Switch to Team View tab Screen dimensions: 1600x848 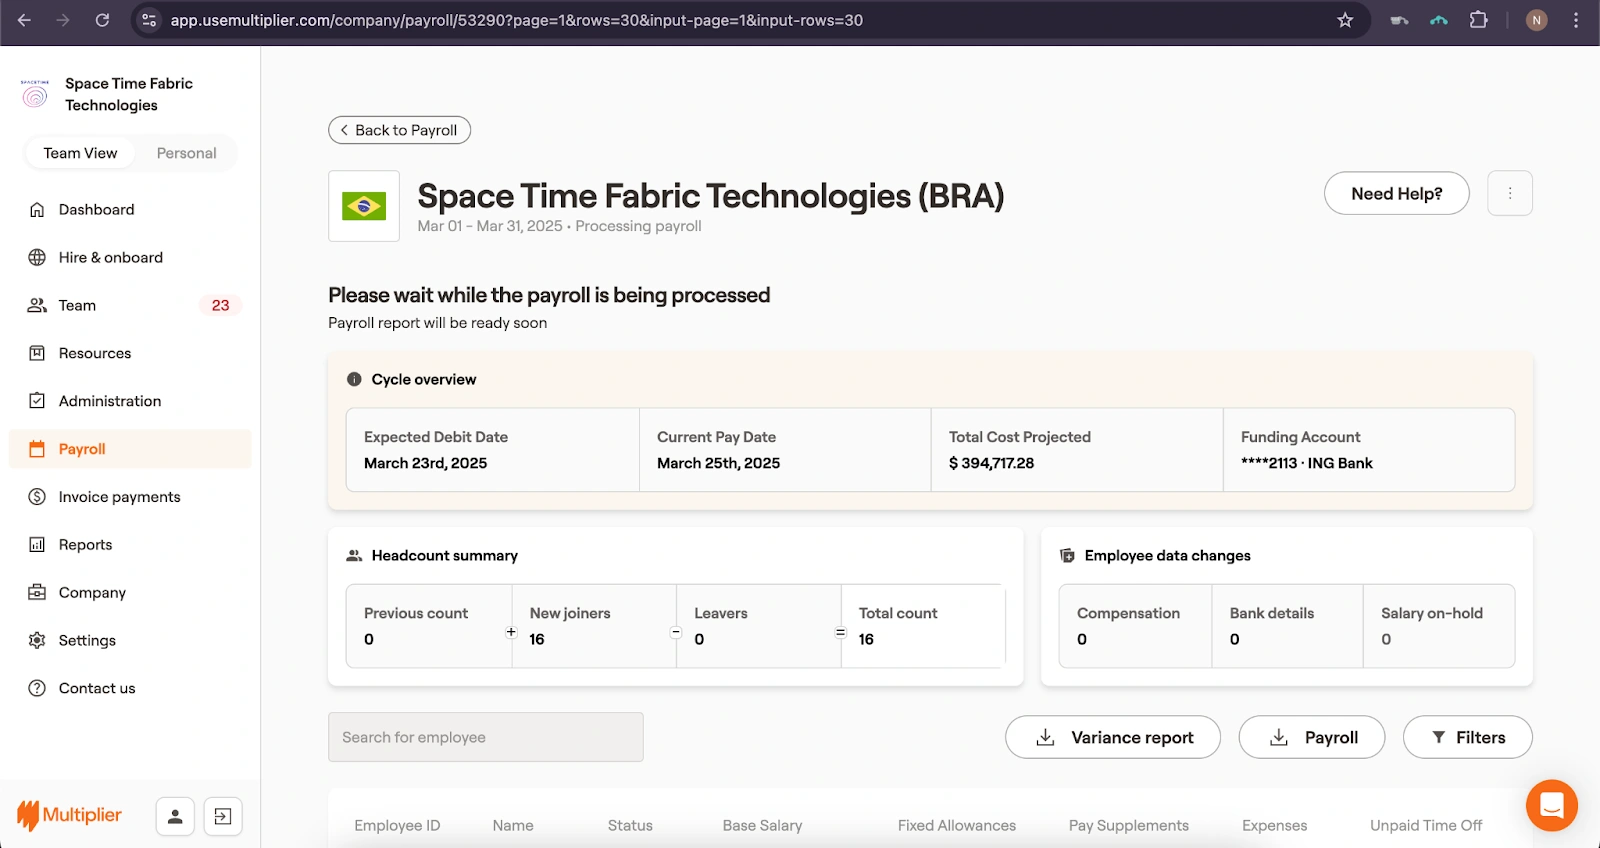pyautogui.click(x=80, y=153)
